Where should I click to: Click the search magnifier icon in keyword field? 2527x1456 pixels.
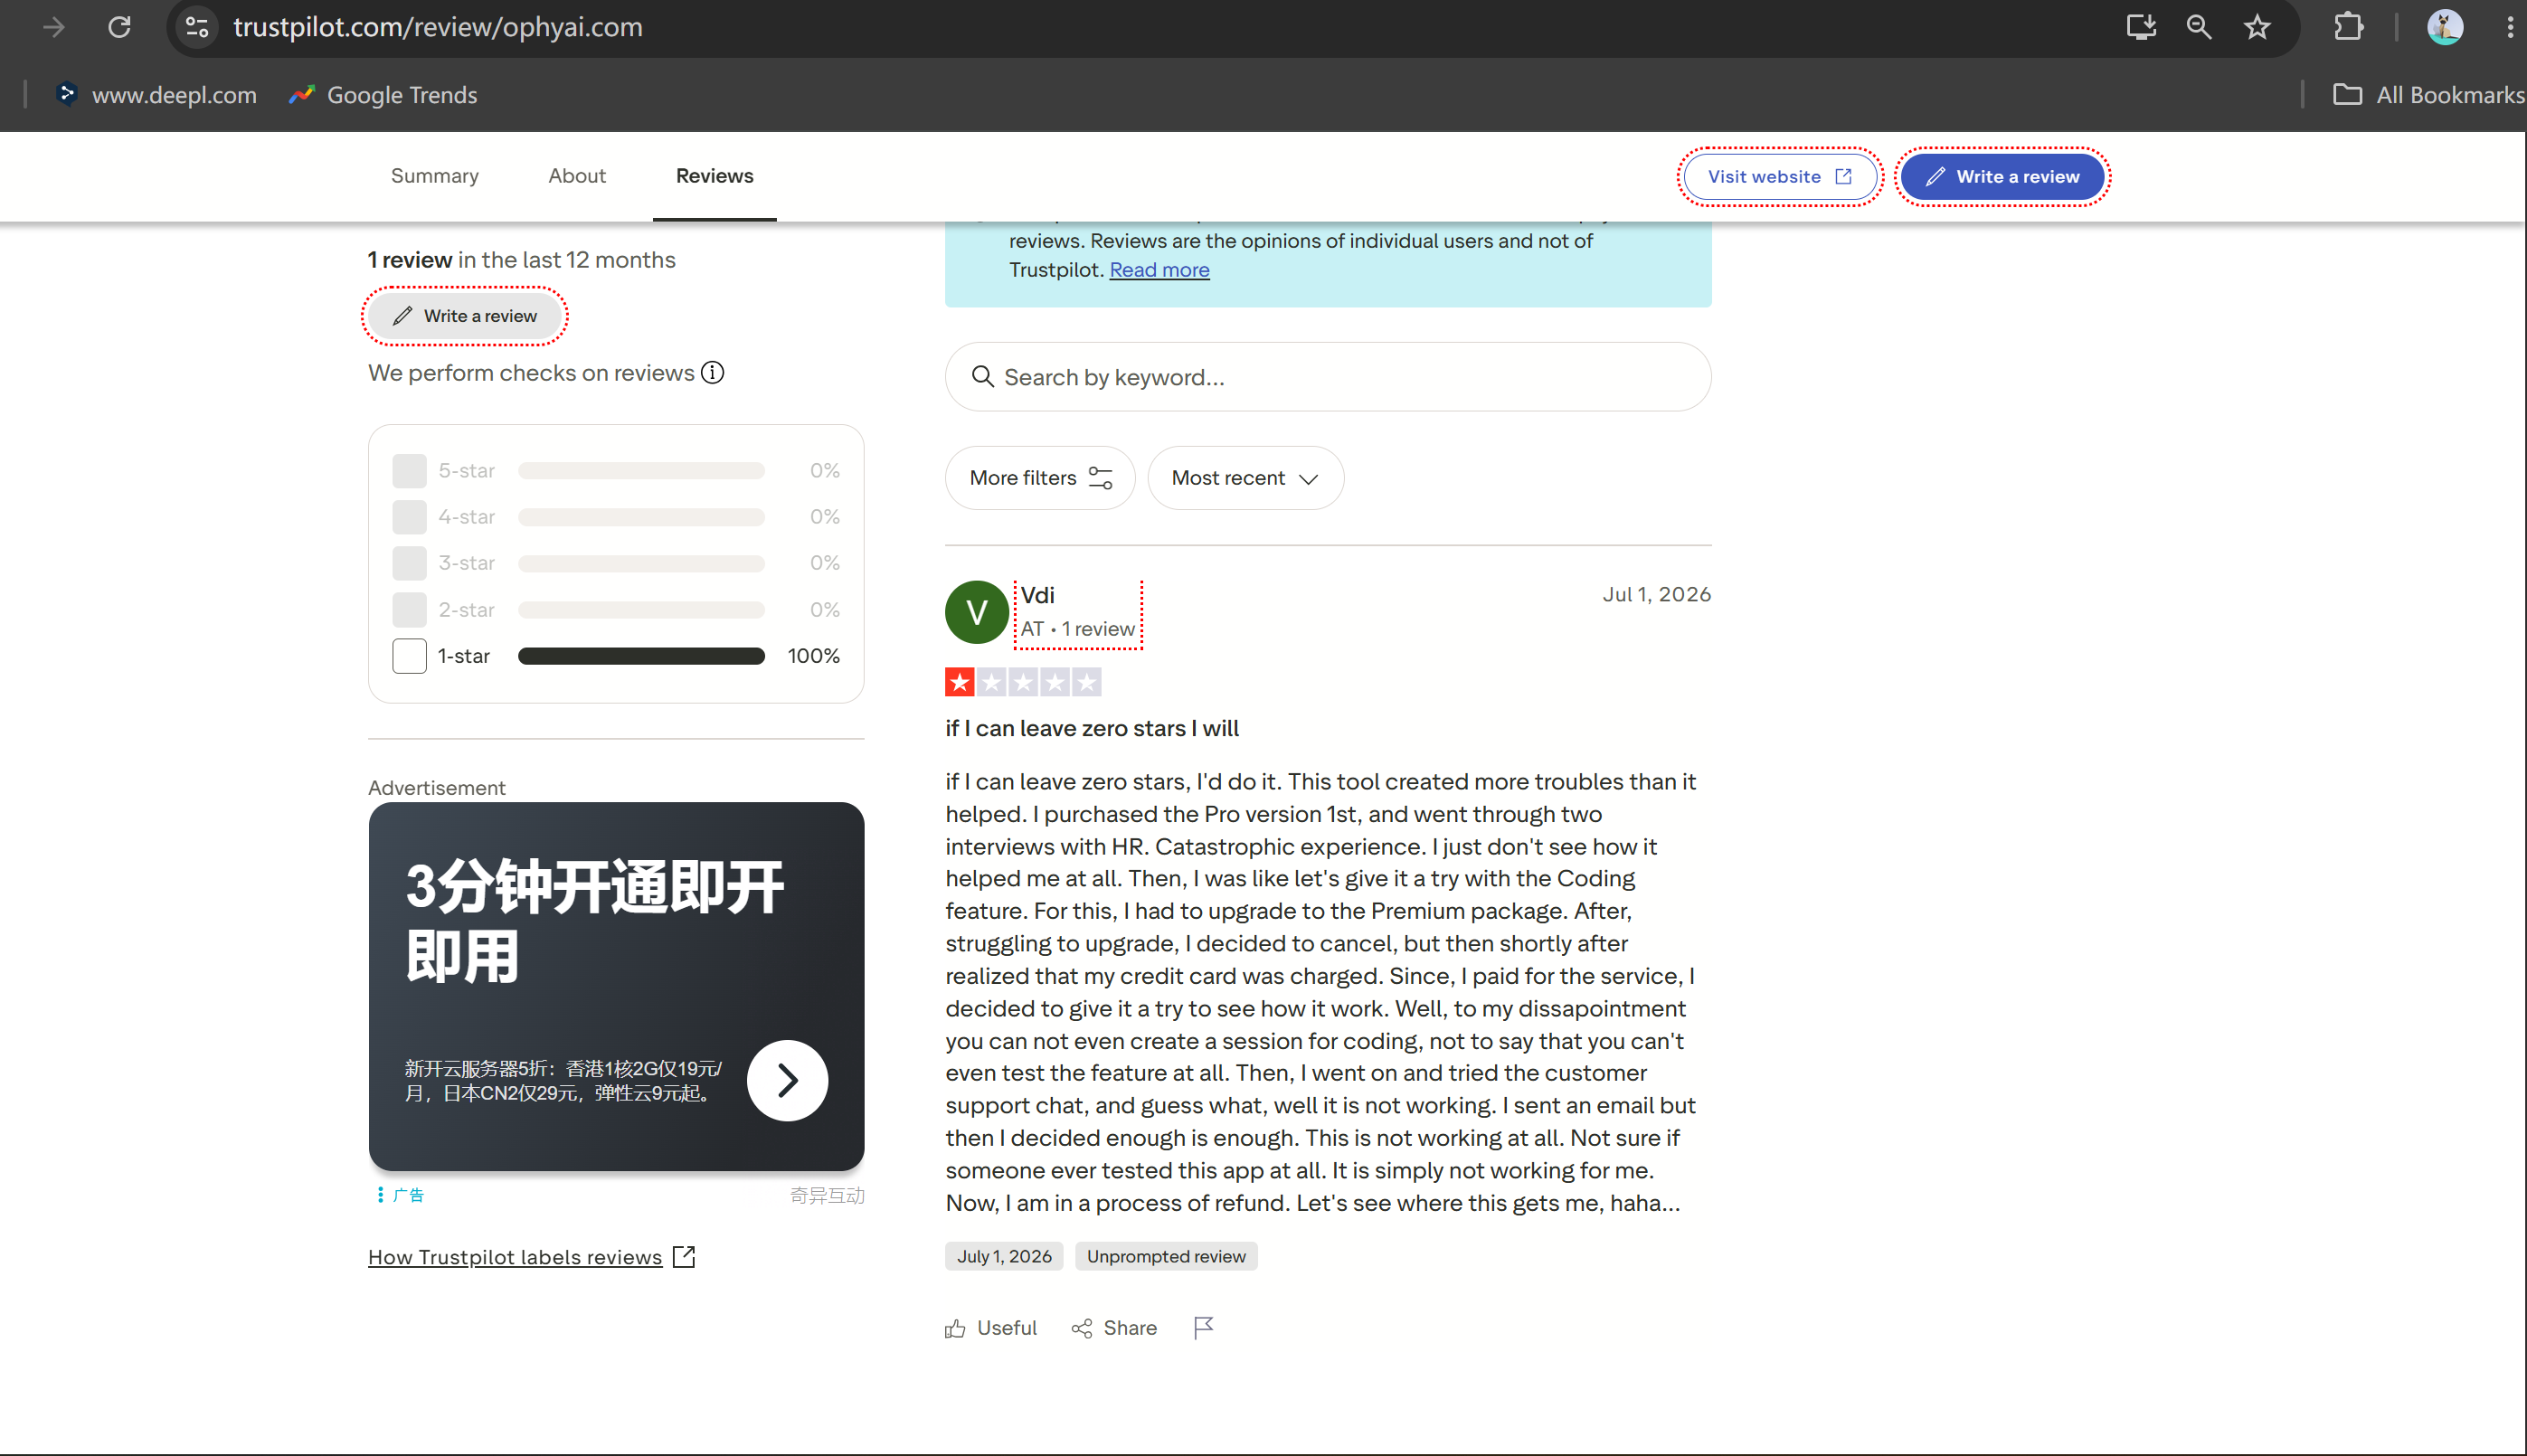983,377
